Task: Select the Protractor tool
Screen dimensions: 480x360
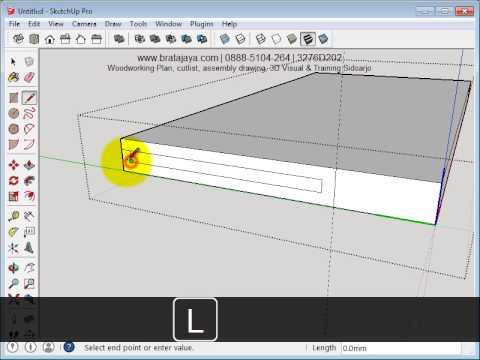Action: click(13, 232)
